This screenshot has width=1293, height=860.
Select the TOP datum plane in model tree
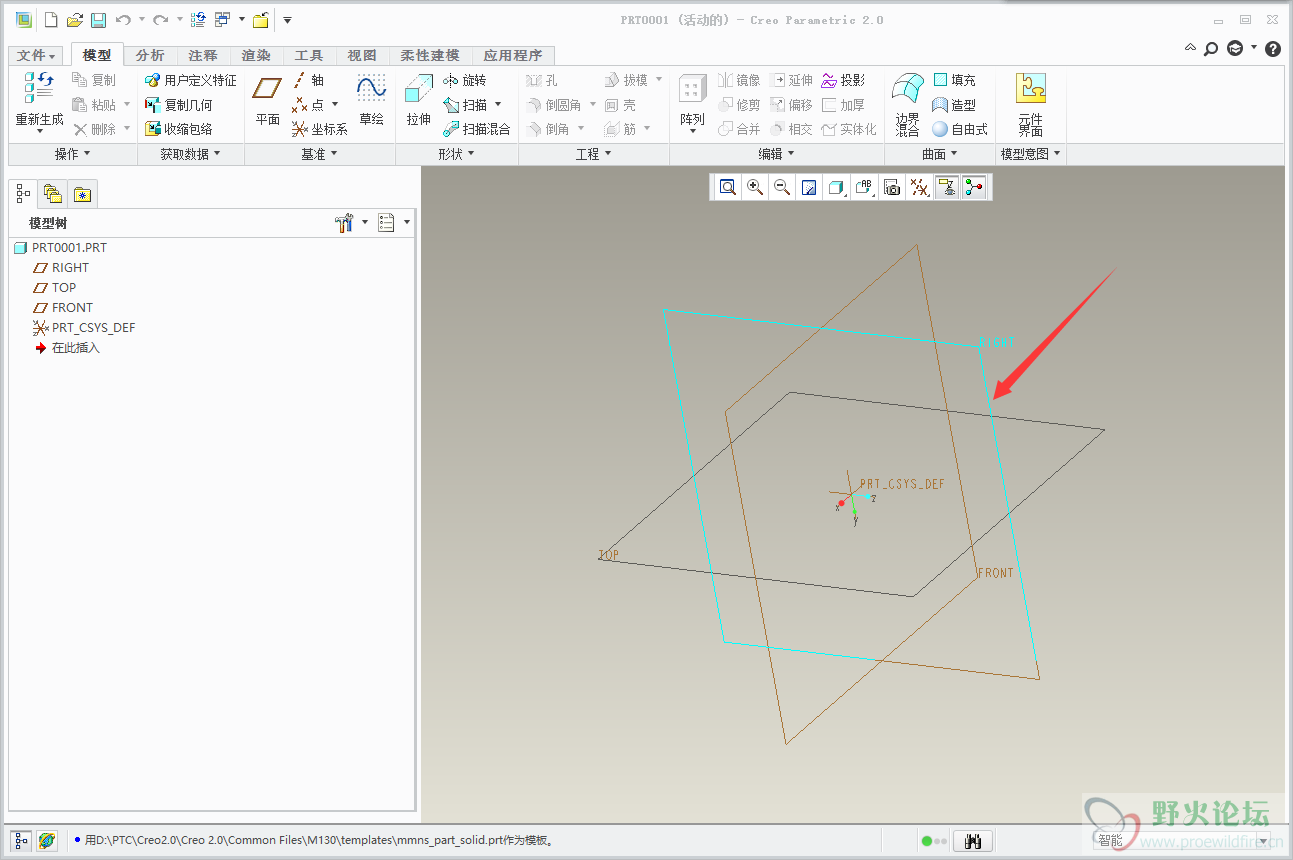tap(54, 288)
